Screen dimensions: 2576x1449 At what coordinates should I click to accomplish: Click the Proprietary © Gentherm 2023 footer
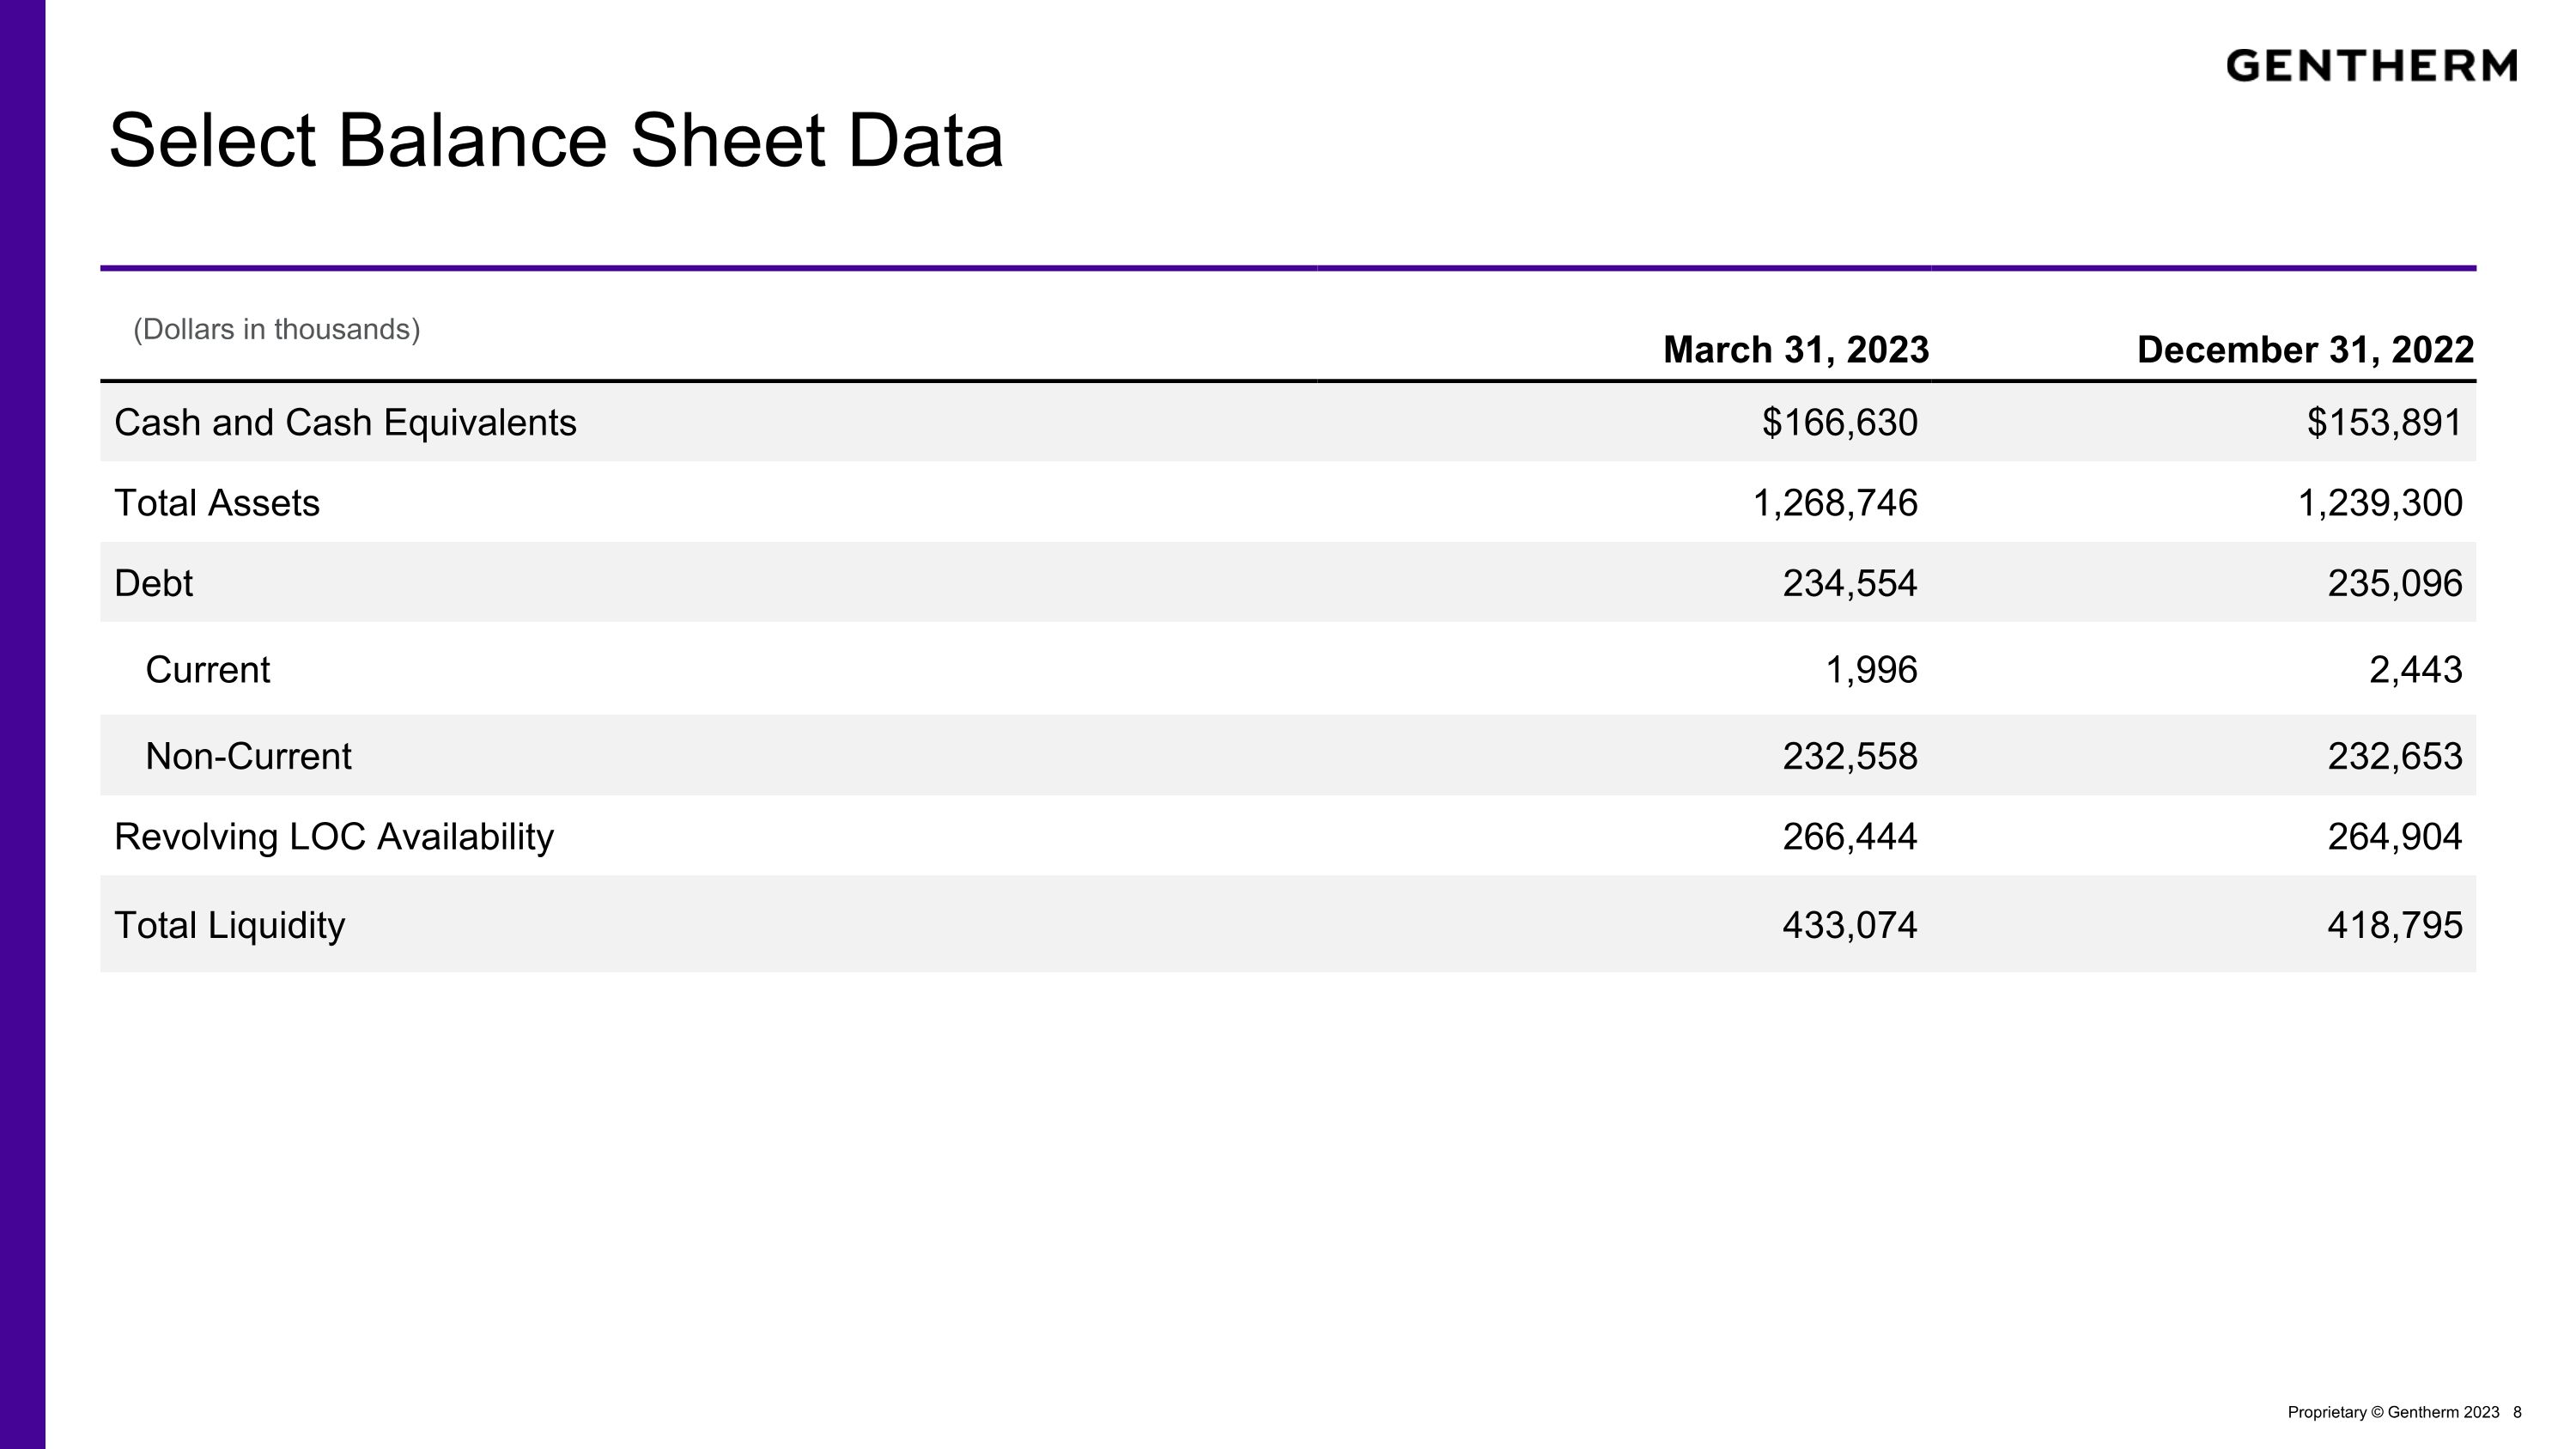[2392, 1412]
